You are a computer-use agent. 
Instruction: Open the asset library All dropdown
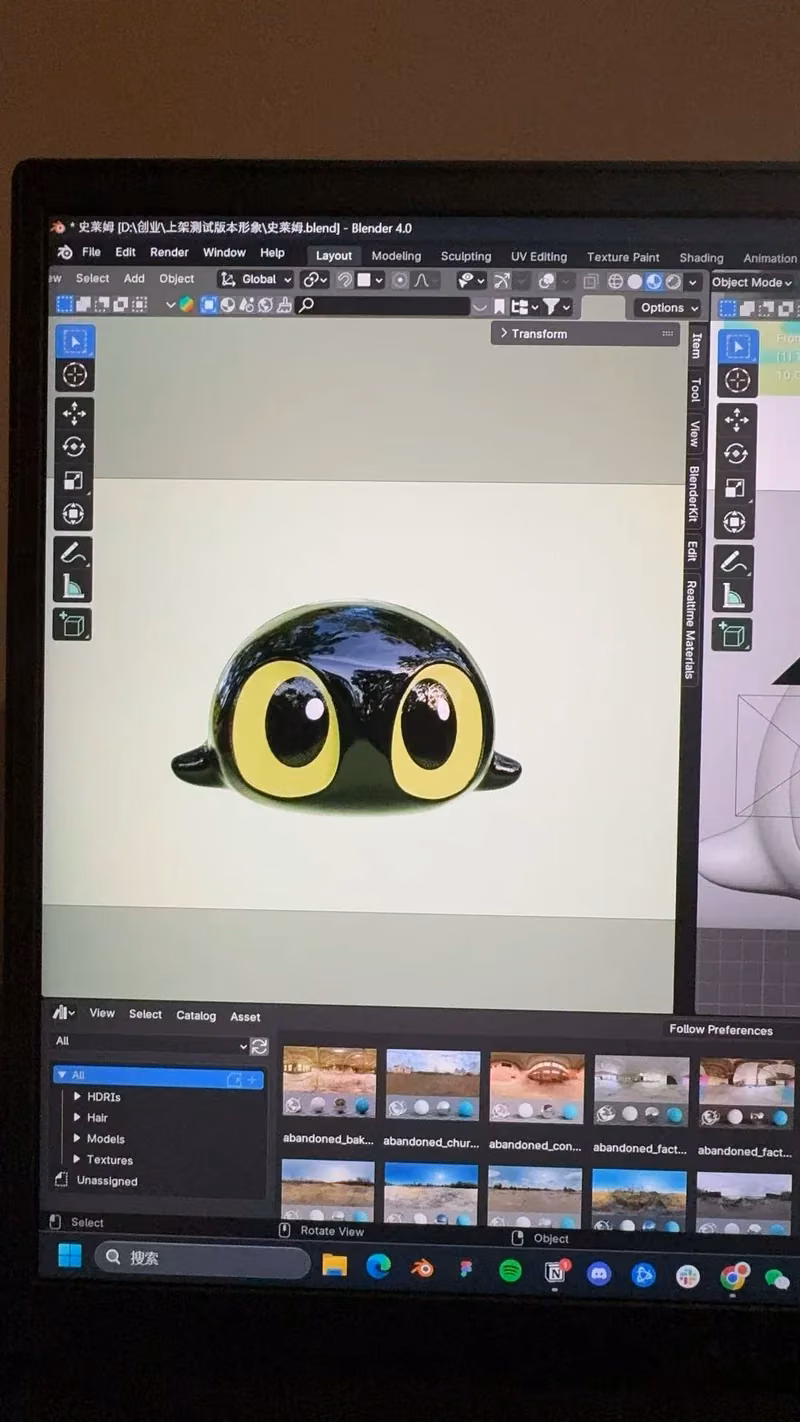pos(150,1043)
